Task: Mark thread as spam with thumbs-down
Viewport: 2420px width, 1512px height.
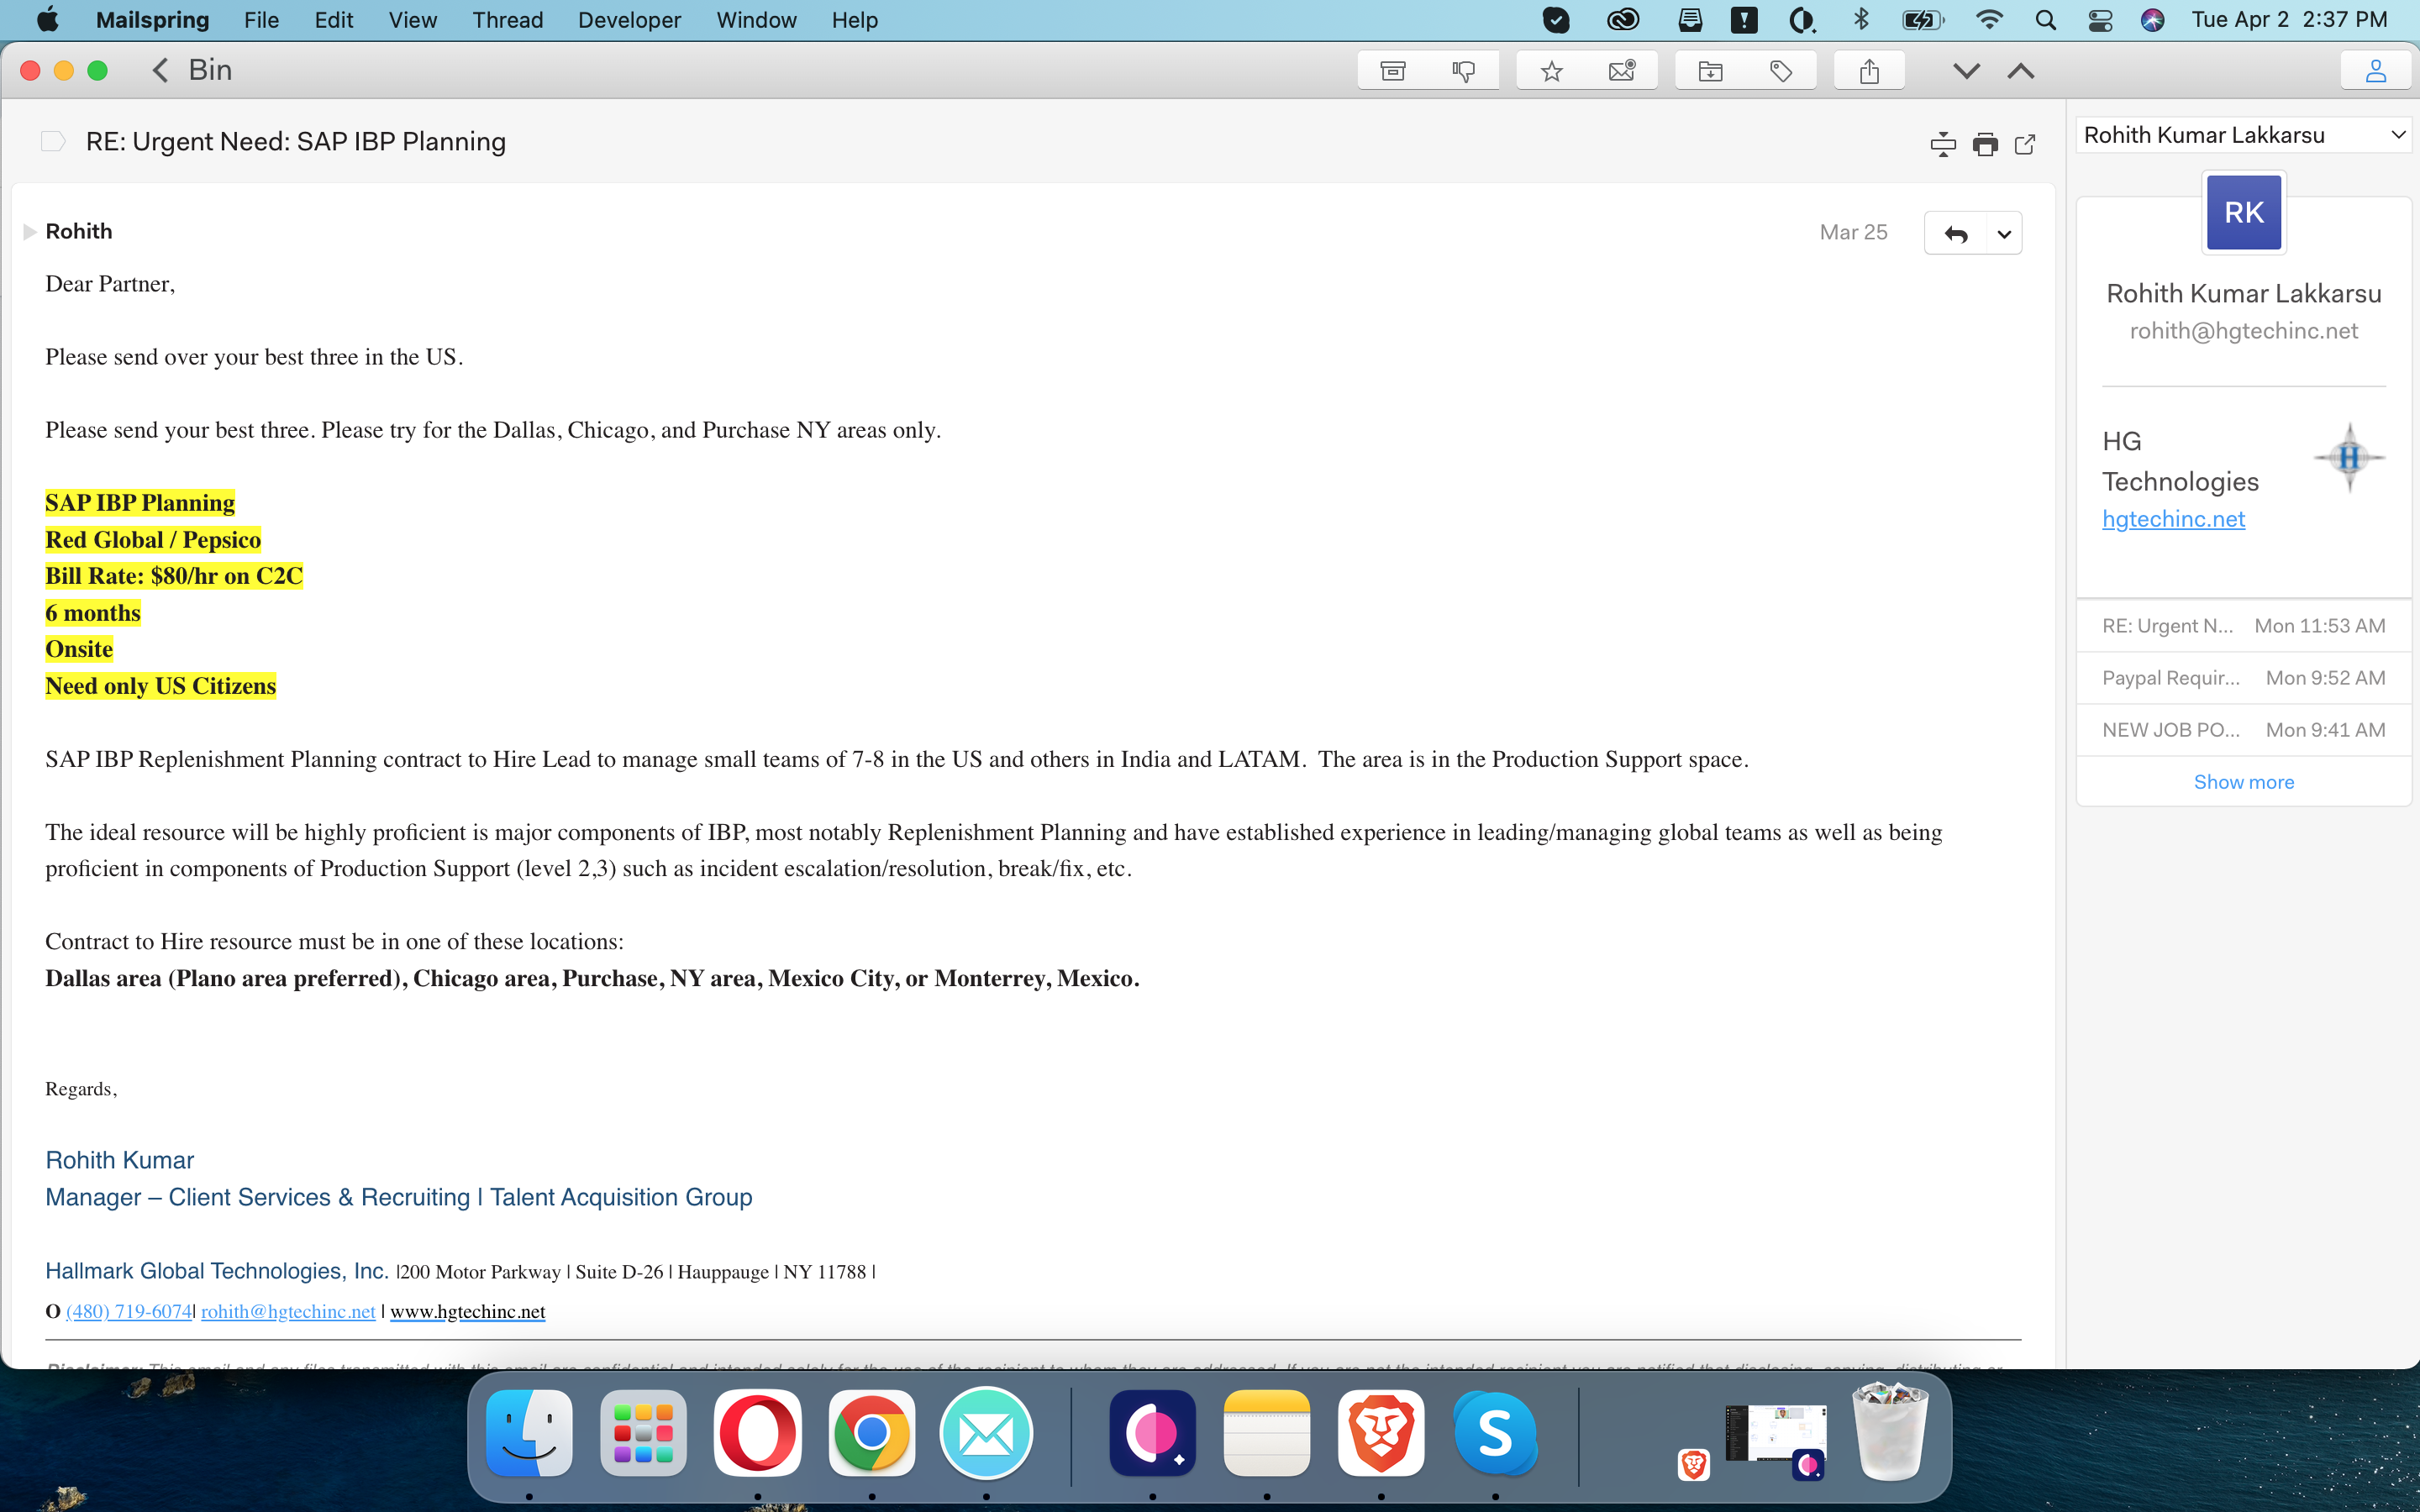Action: click(x=1463, y=71)
